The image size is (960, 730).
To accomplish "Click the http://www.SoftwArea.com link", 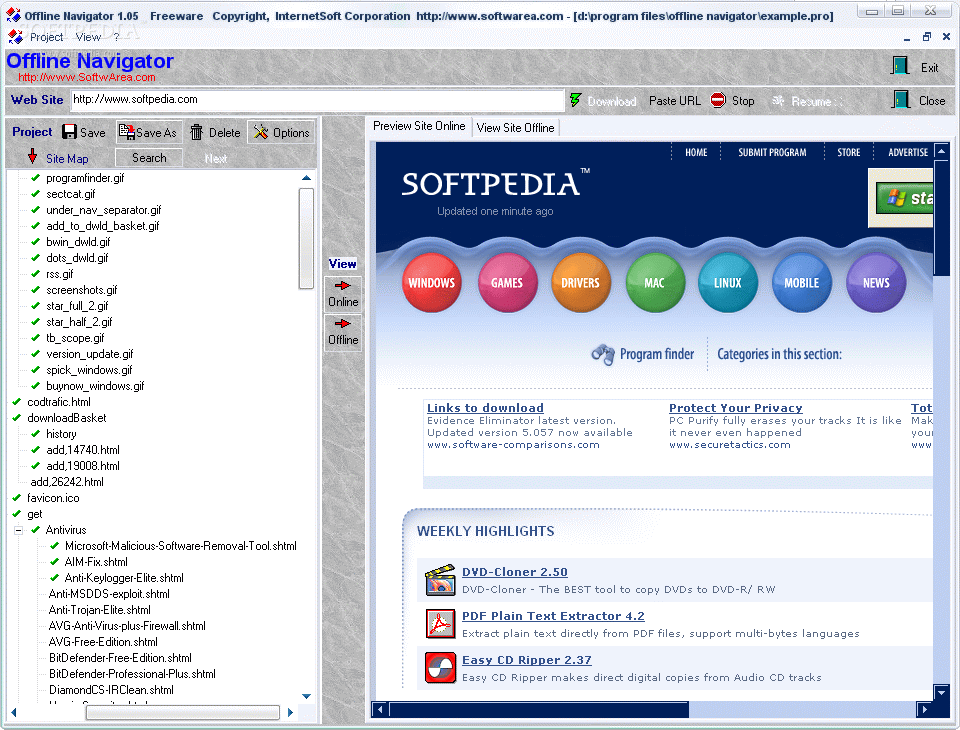I will pyautogui.click(x=86, y=77).
